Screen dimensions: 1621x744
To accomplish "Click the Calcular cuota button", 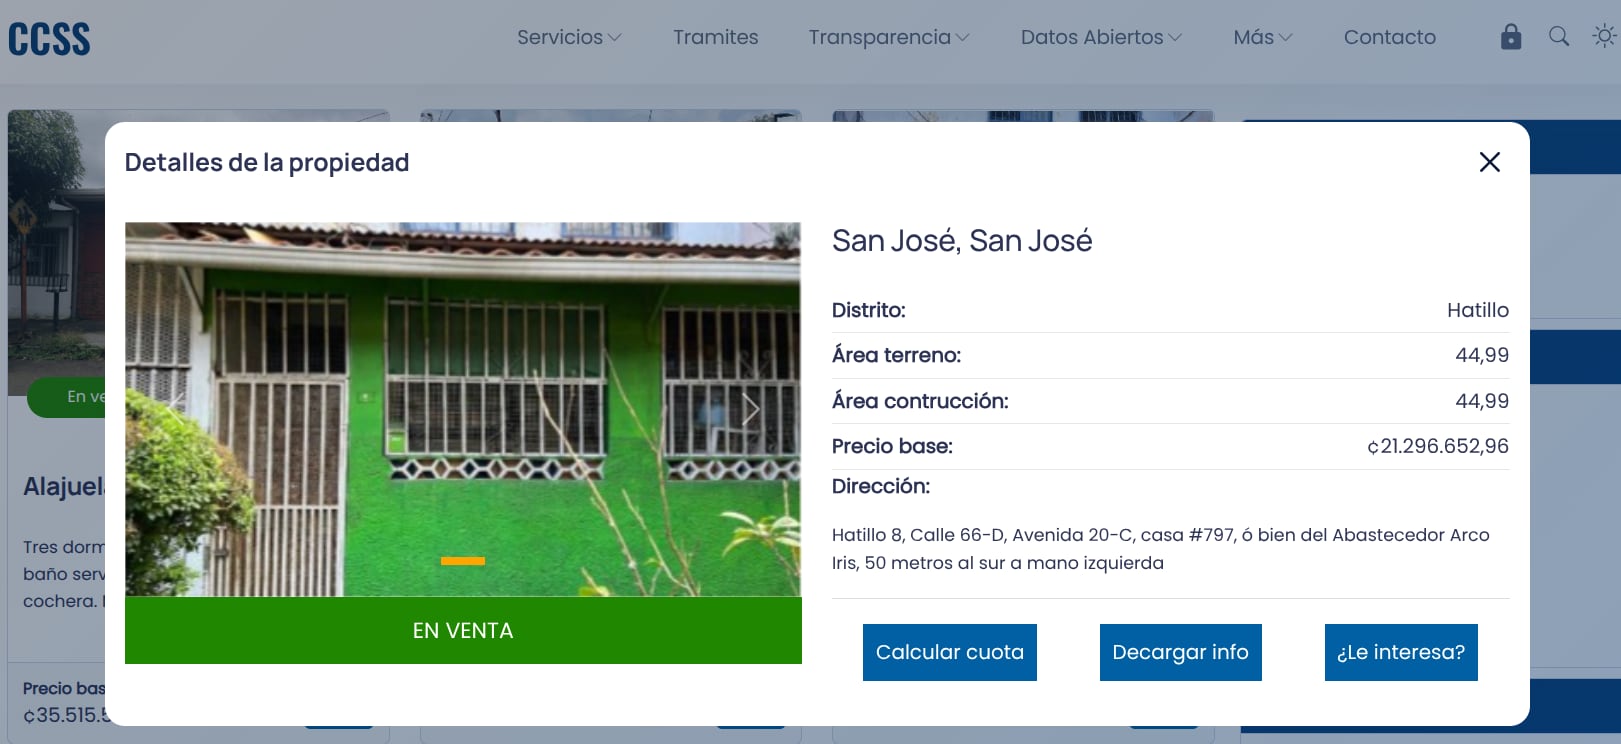I will [x=950, y=652].
